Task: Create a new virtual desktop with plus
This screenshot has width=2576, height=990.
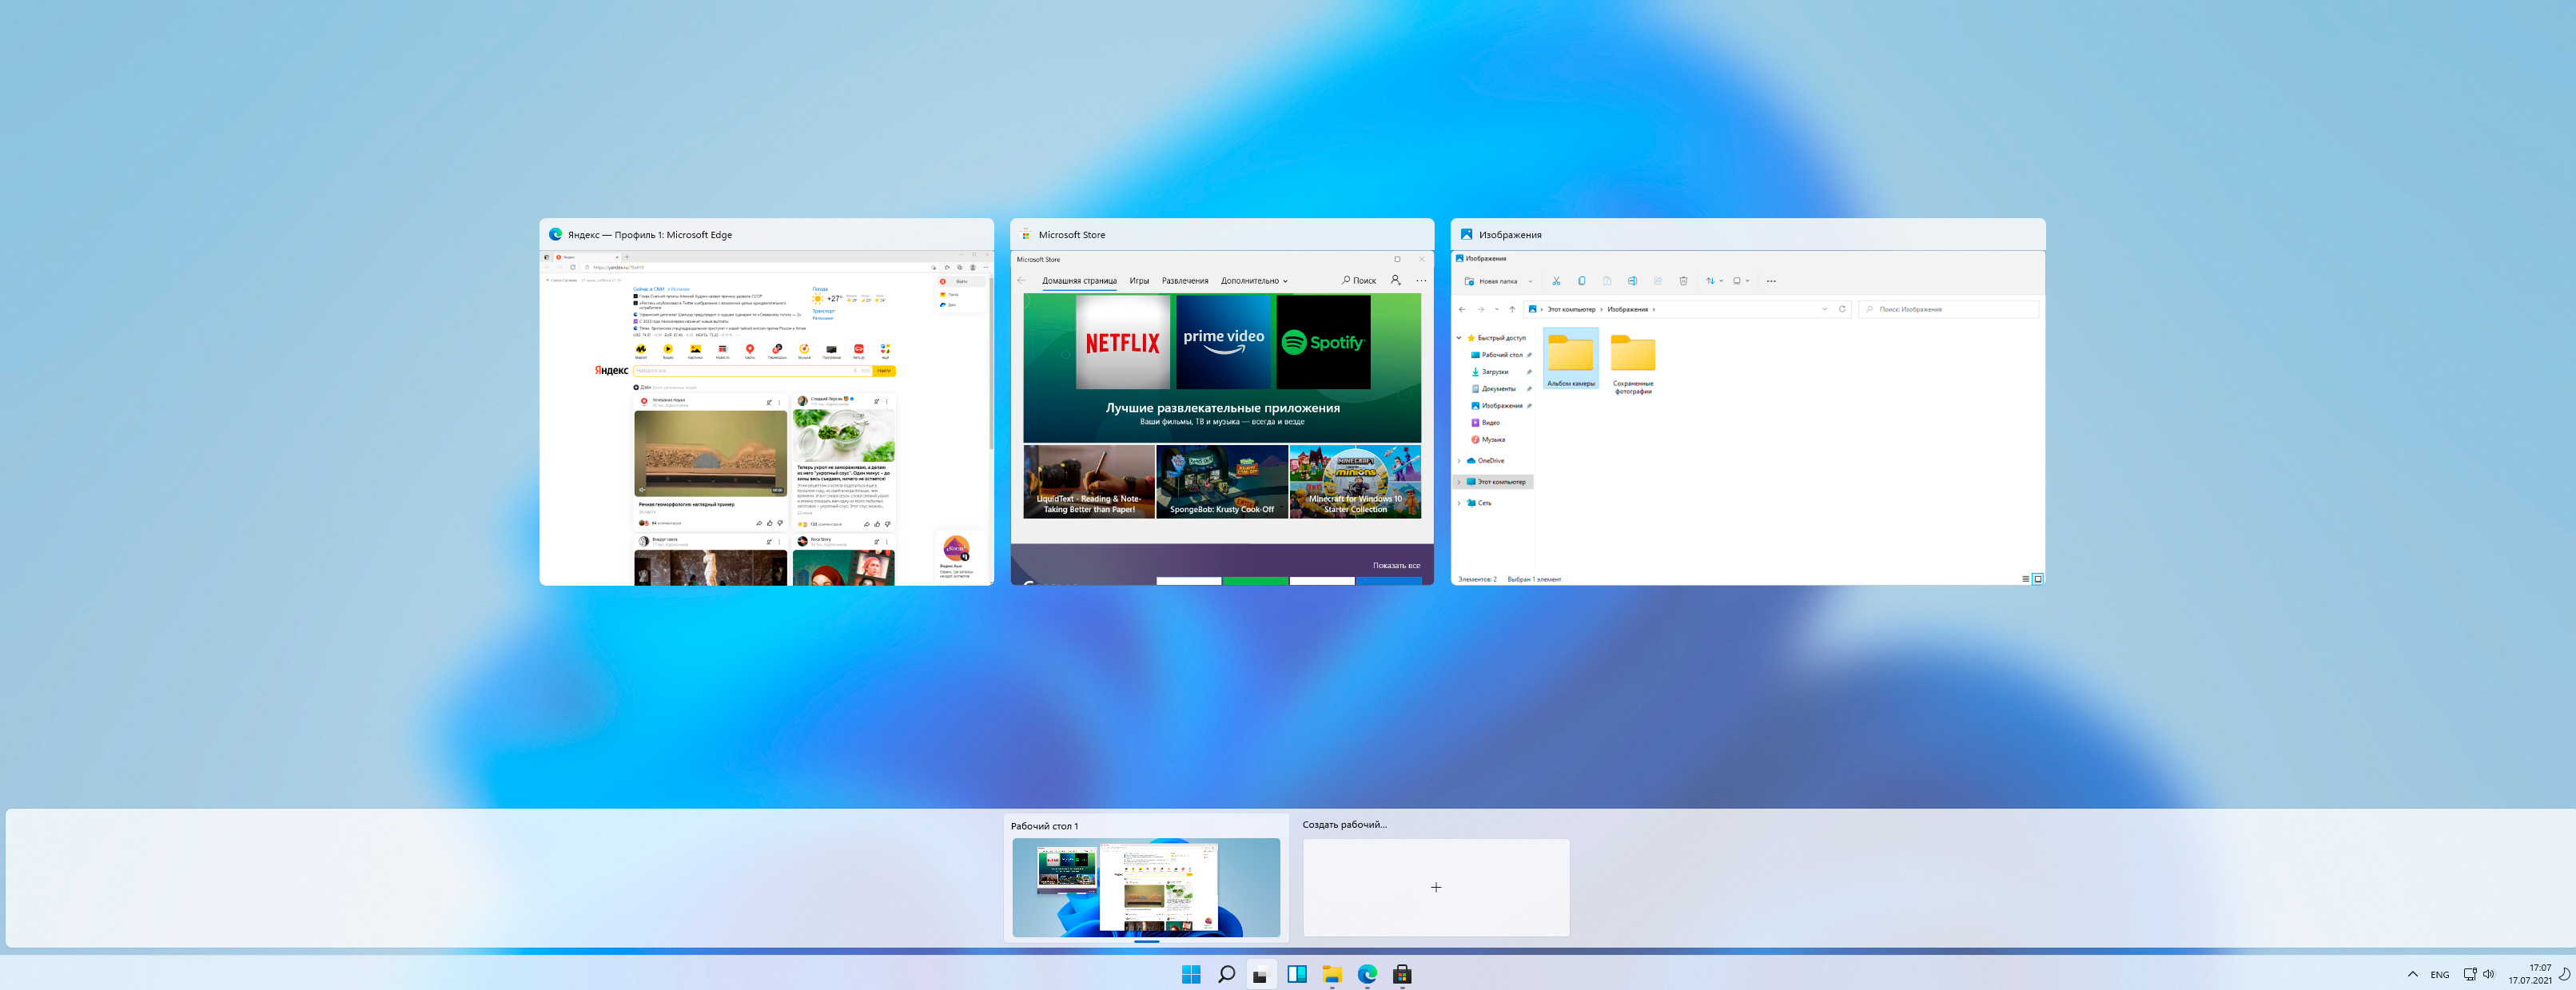Action: 1436,887
